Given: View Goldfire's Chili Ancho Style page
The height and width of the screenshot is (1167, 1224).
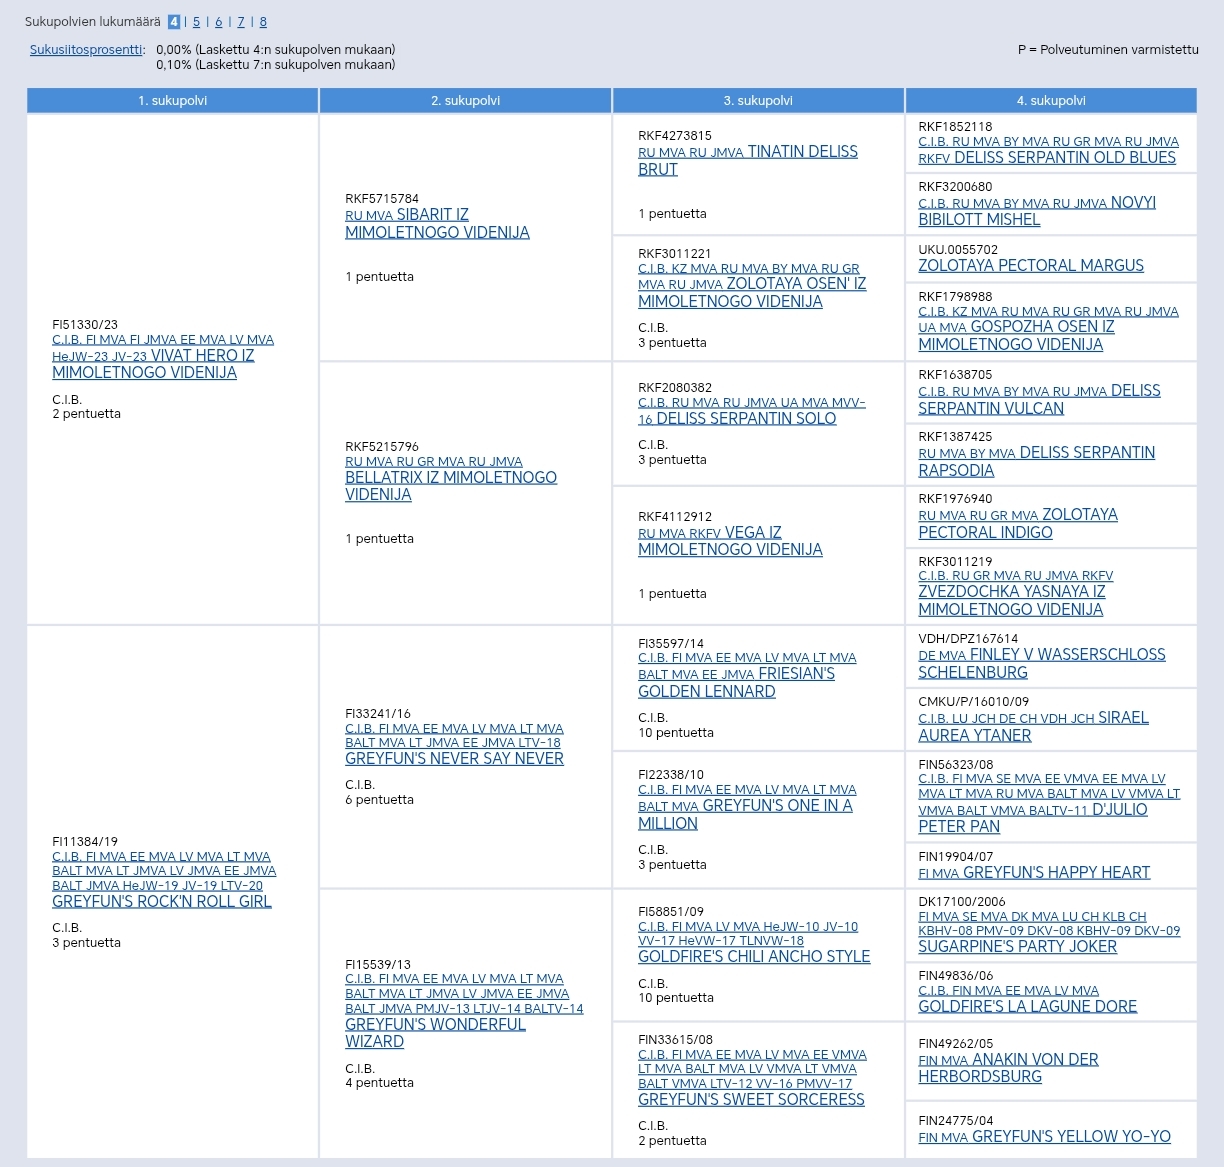Looking at the screenshot, I should 754,957.
